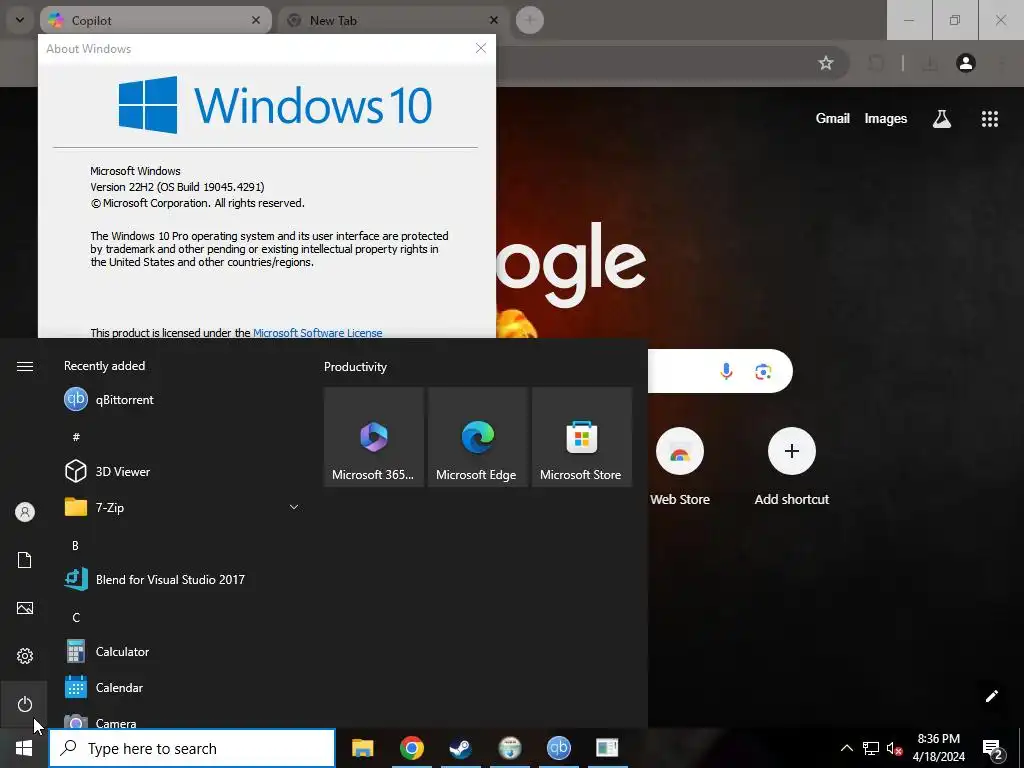Viewport: 1024px width, 768px height.
Task: Customize Chrome with the pencil icon
Action: [x=991, y=696]
